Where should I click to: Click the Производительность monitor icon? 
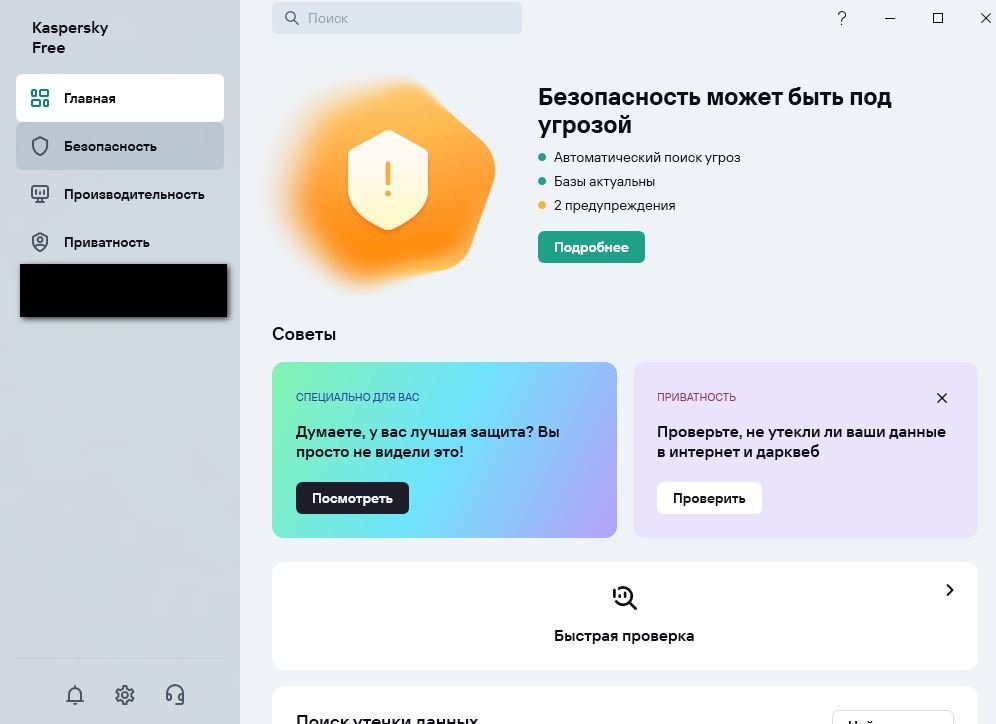tap(40, 194)
